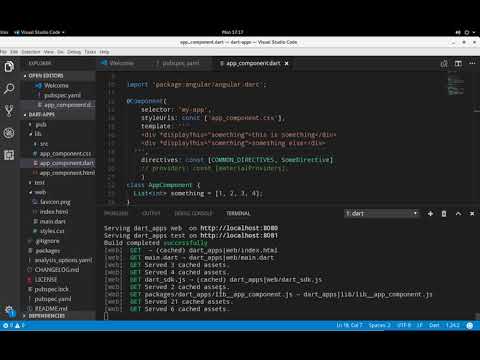Close the app_component.dart editor tab

tap(286, 63)
